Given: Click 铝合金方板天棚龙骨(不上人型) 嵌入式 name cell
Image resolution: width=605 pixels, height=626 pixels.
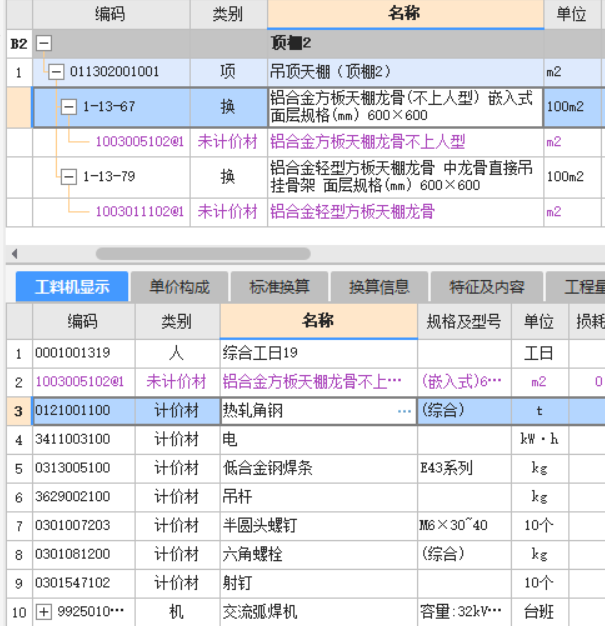Looking at the screenshot, I should [405, 107].
